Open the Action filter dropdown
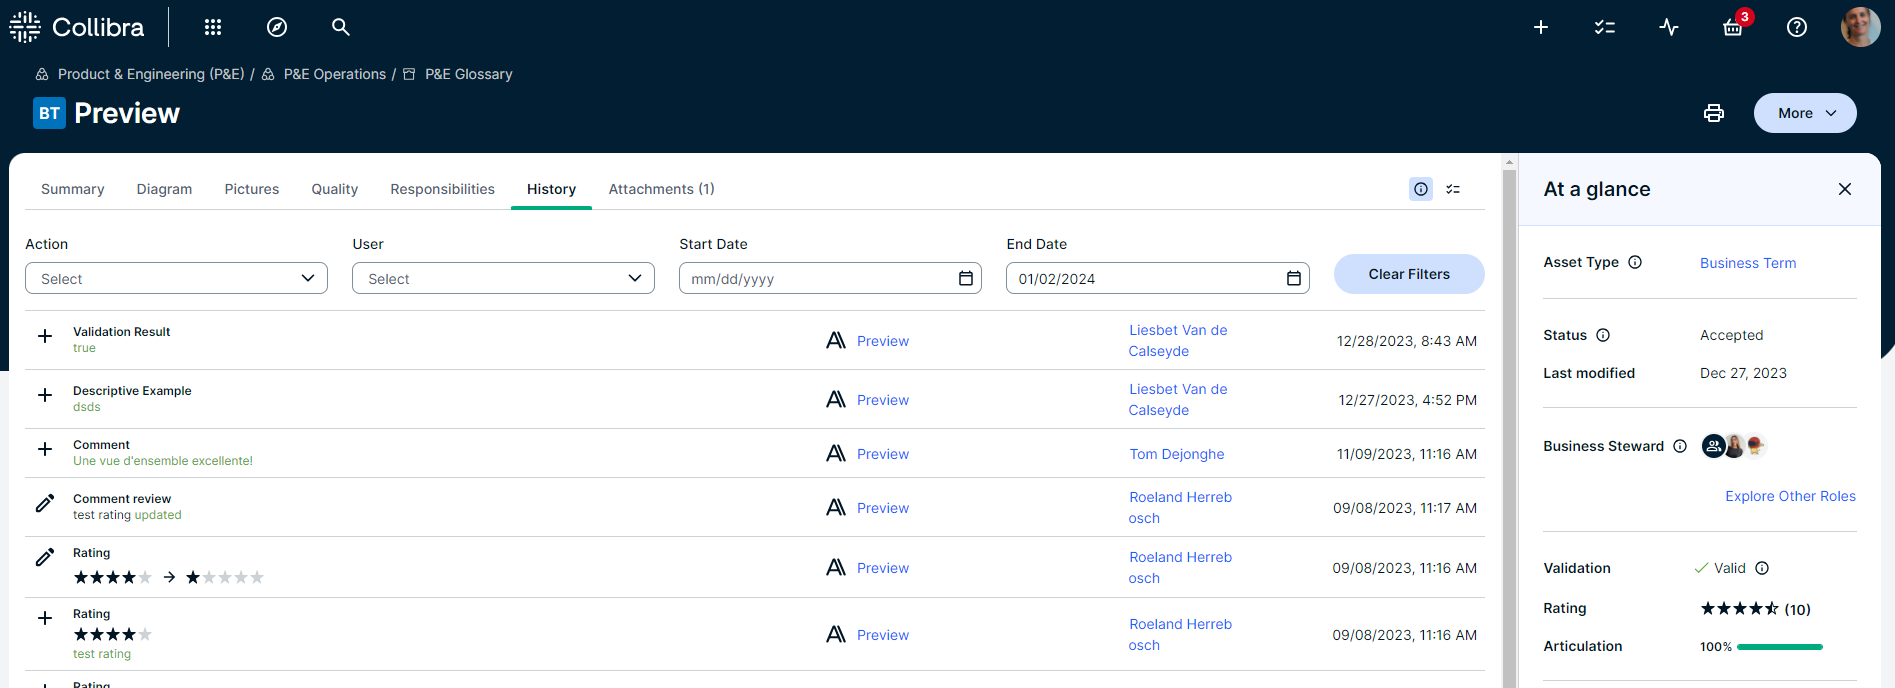 (176, 278)
